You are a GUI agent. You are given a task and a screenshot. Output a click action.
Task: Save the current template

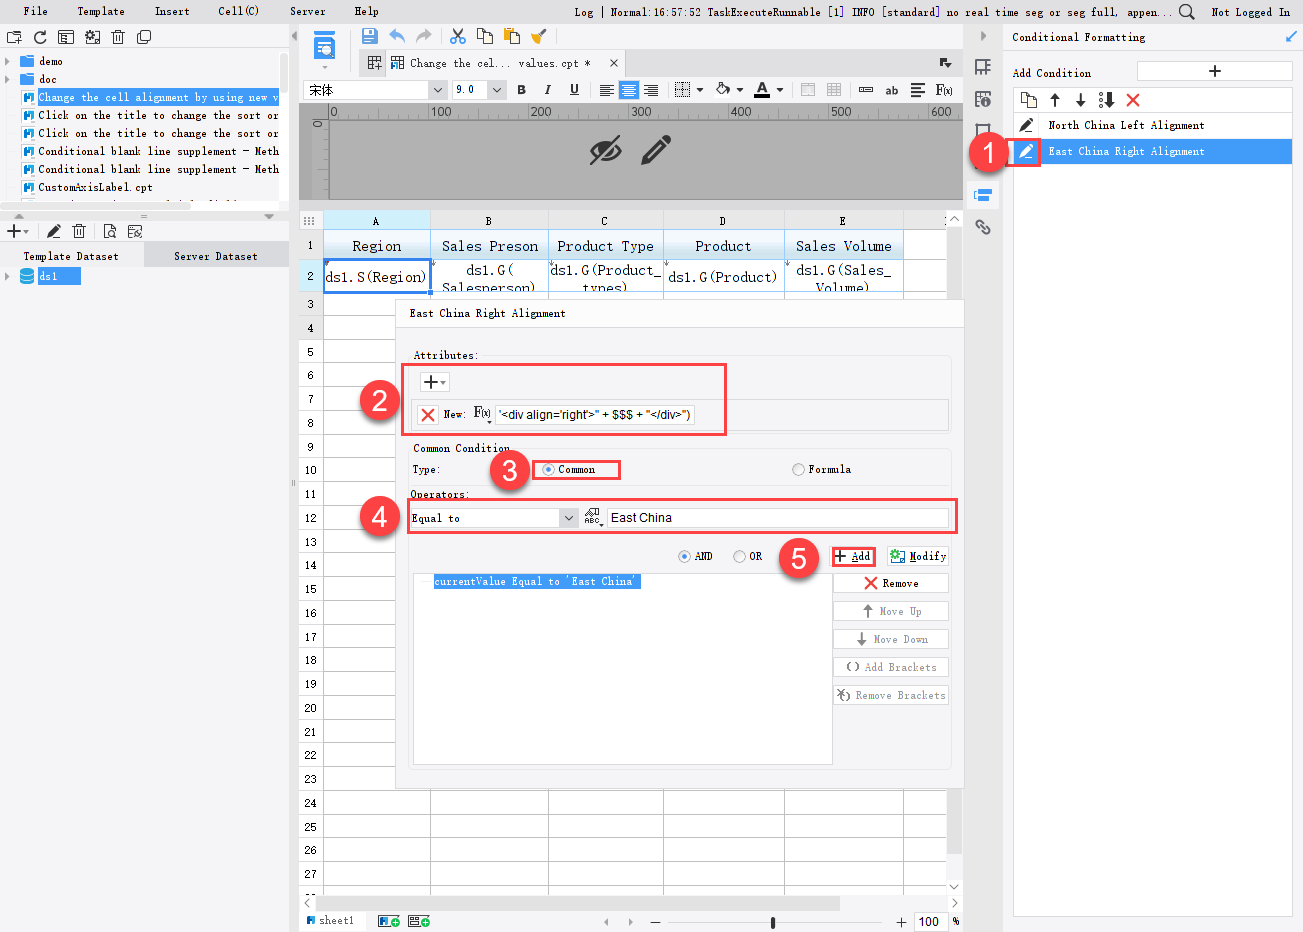click(369, 35)
